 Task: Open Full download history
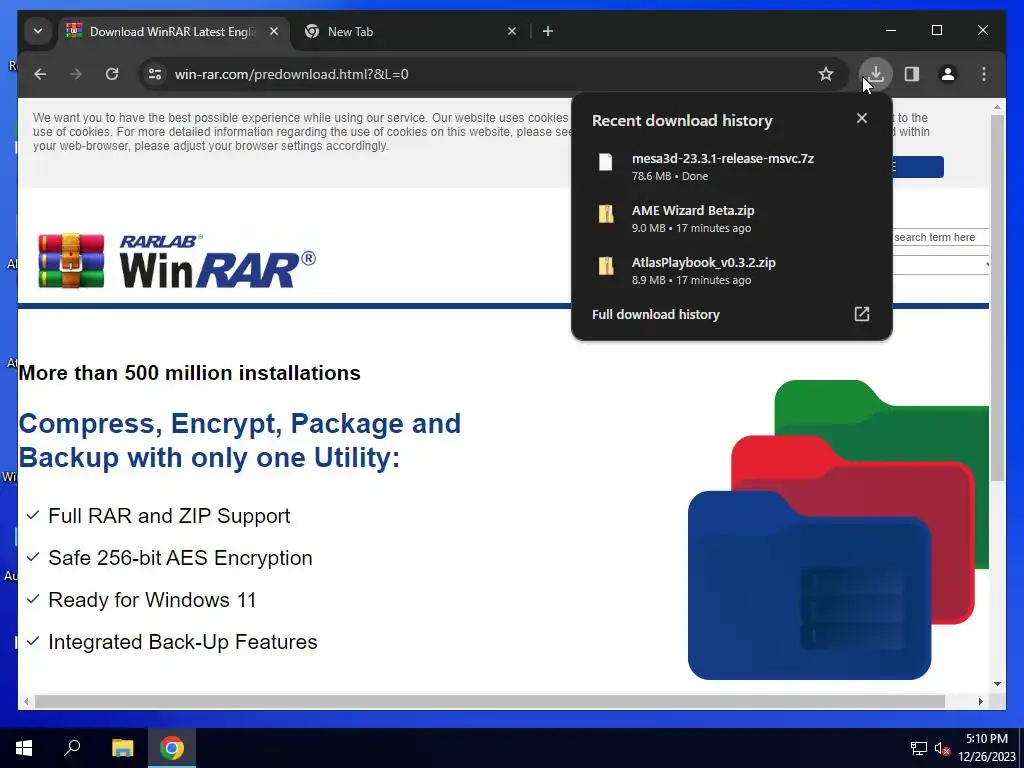pos(731,314)
